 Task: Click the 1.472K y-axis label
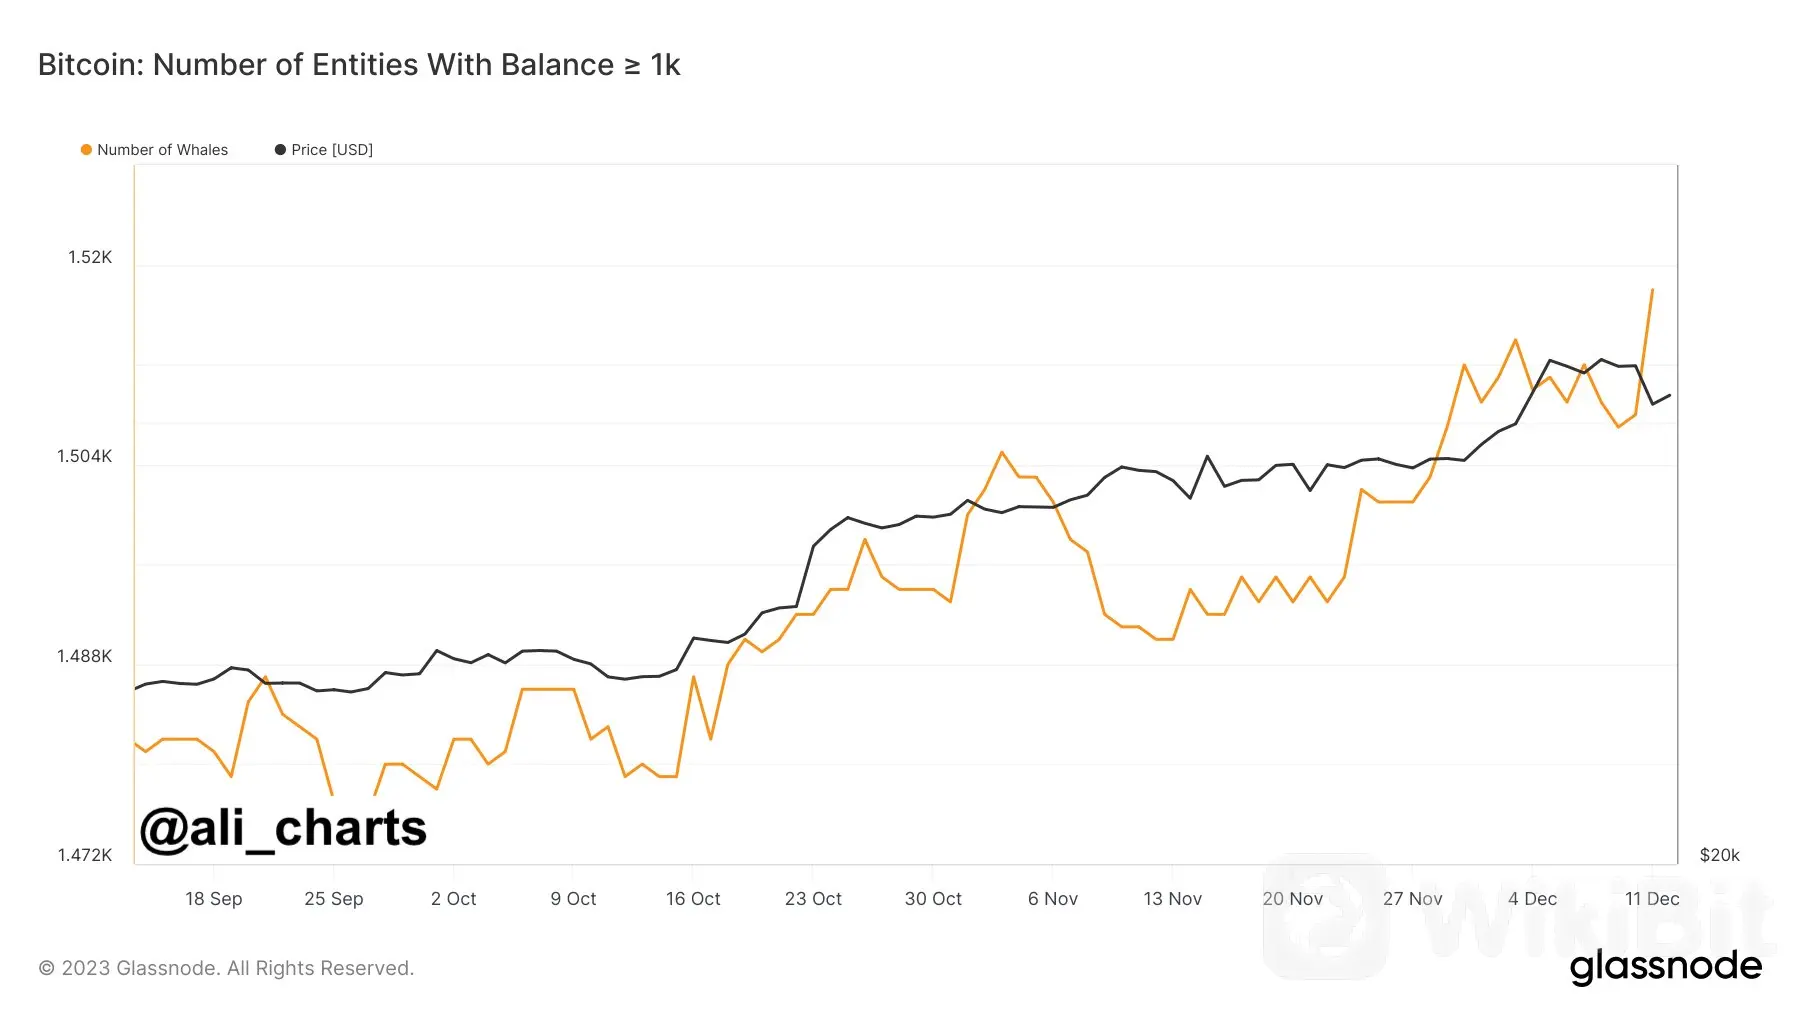[84, 855]
